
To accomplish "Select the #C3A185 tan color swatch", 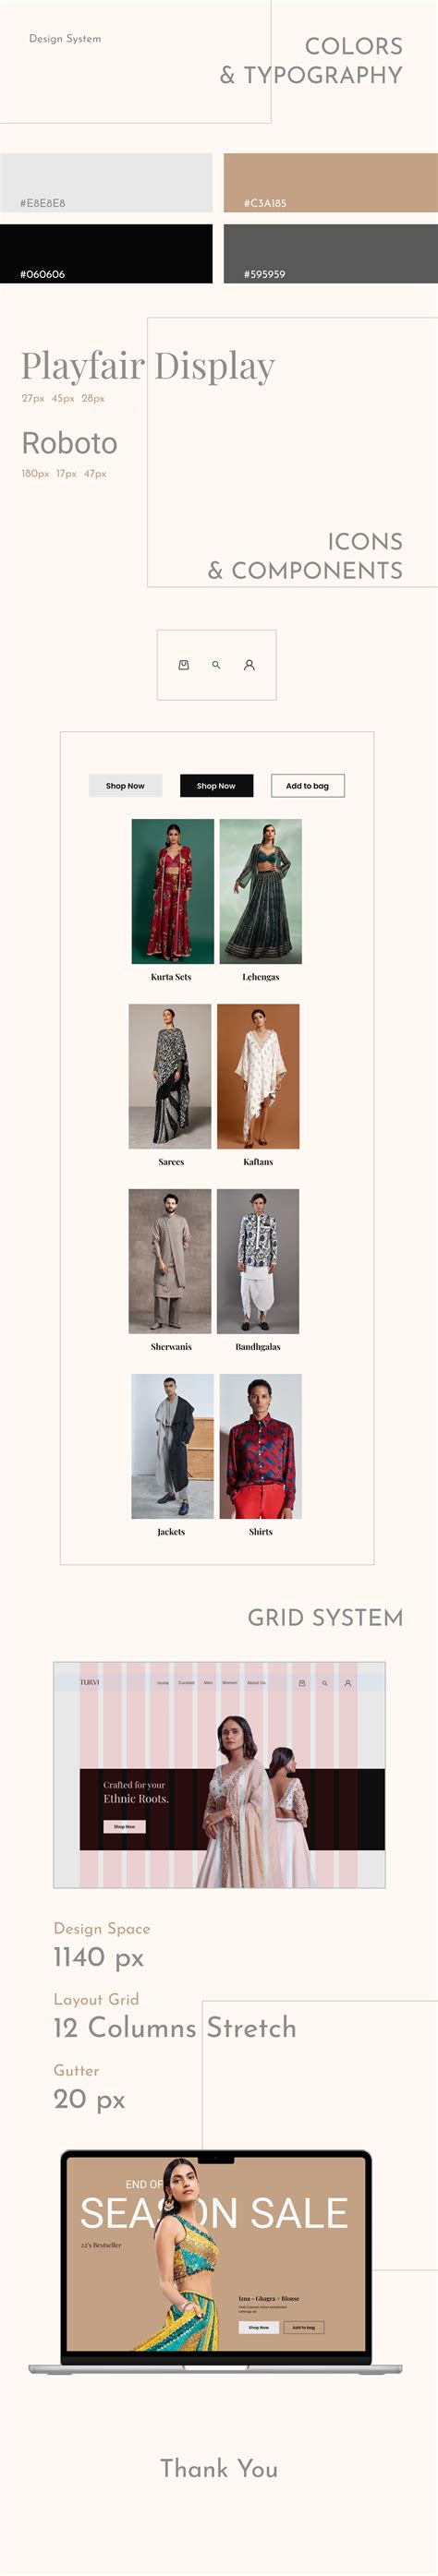I will 331,182.
